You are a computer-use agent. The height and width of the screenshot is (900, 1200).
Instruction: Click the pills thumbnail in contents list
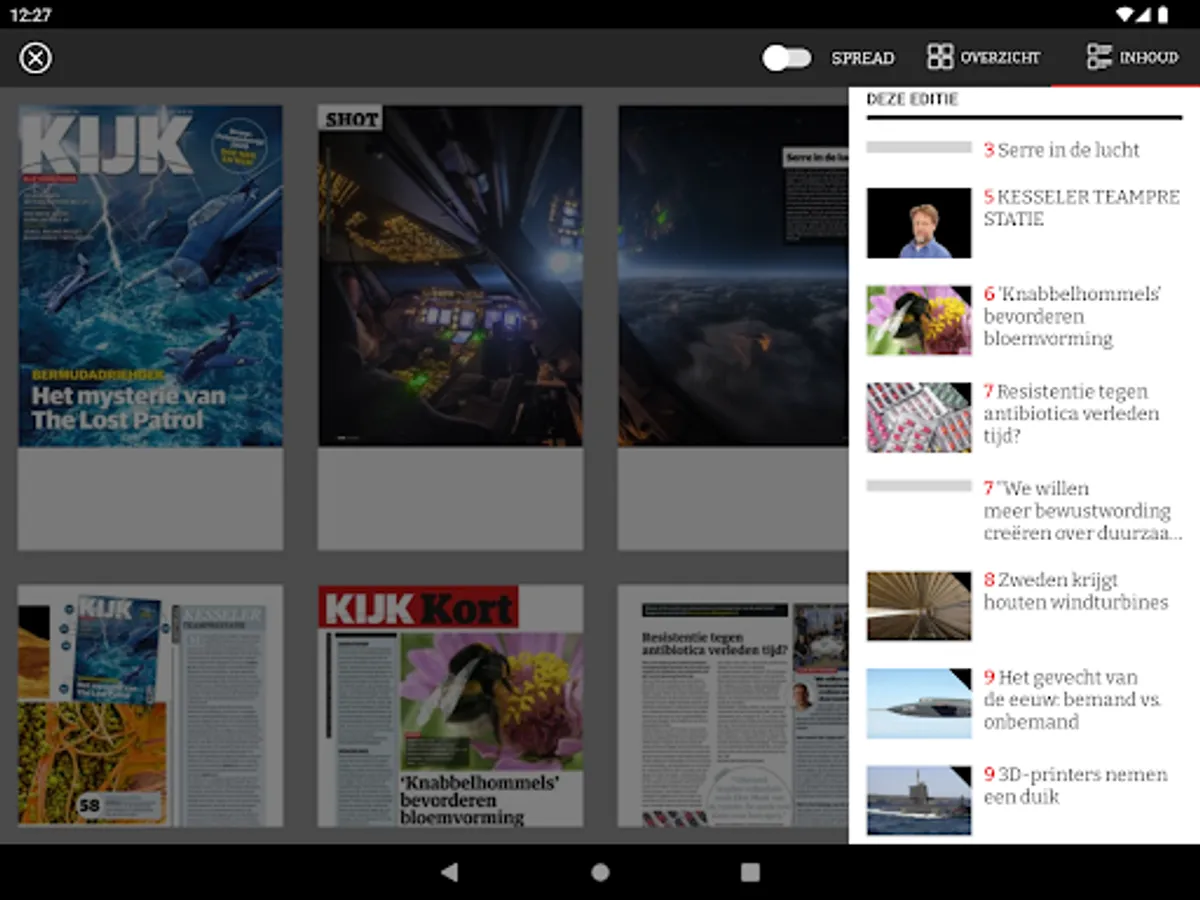[x=919, y=417]
